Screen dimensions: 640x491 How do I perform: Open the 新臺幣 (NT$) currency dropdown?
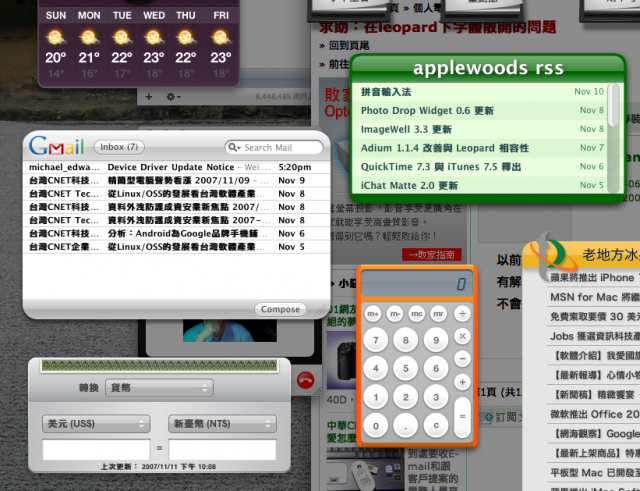(222, 424)
